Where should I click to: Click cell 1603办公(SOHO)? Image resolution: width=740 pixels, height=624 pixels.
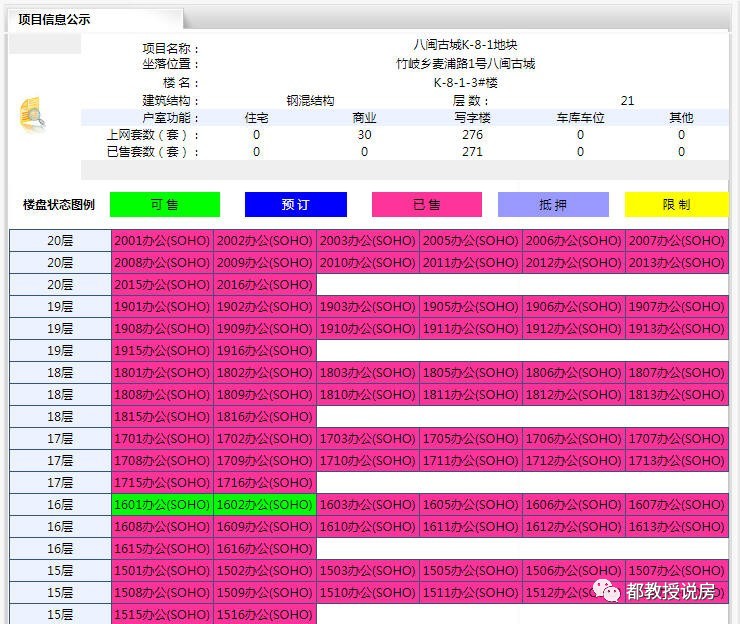[368, 505]
